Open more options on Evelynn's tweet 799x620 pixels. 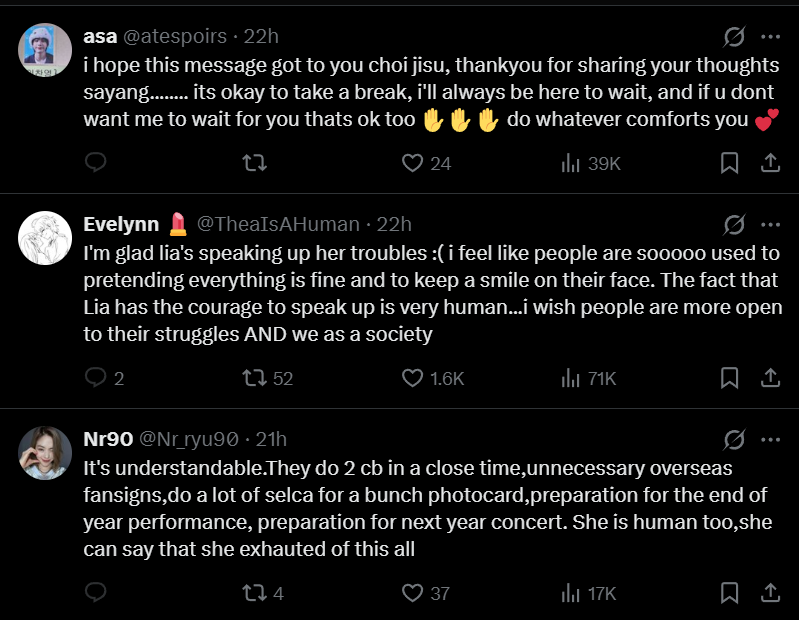pyautogui.click(x=770, y=224)
